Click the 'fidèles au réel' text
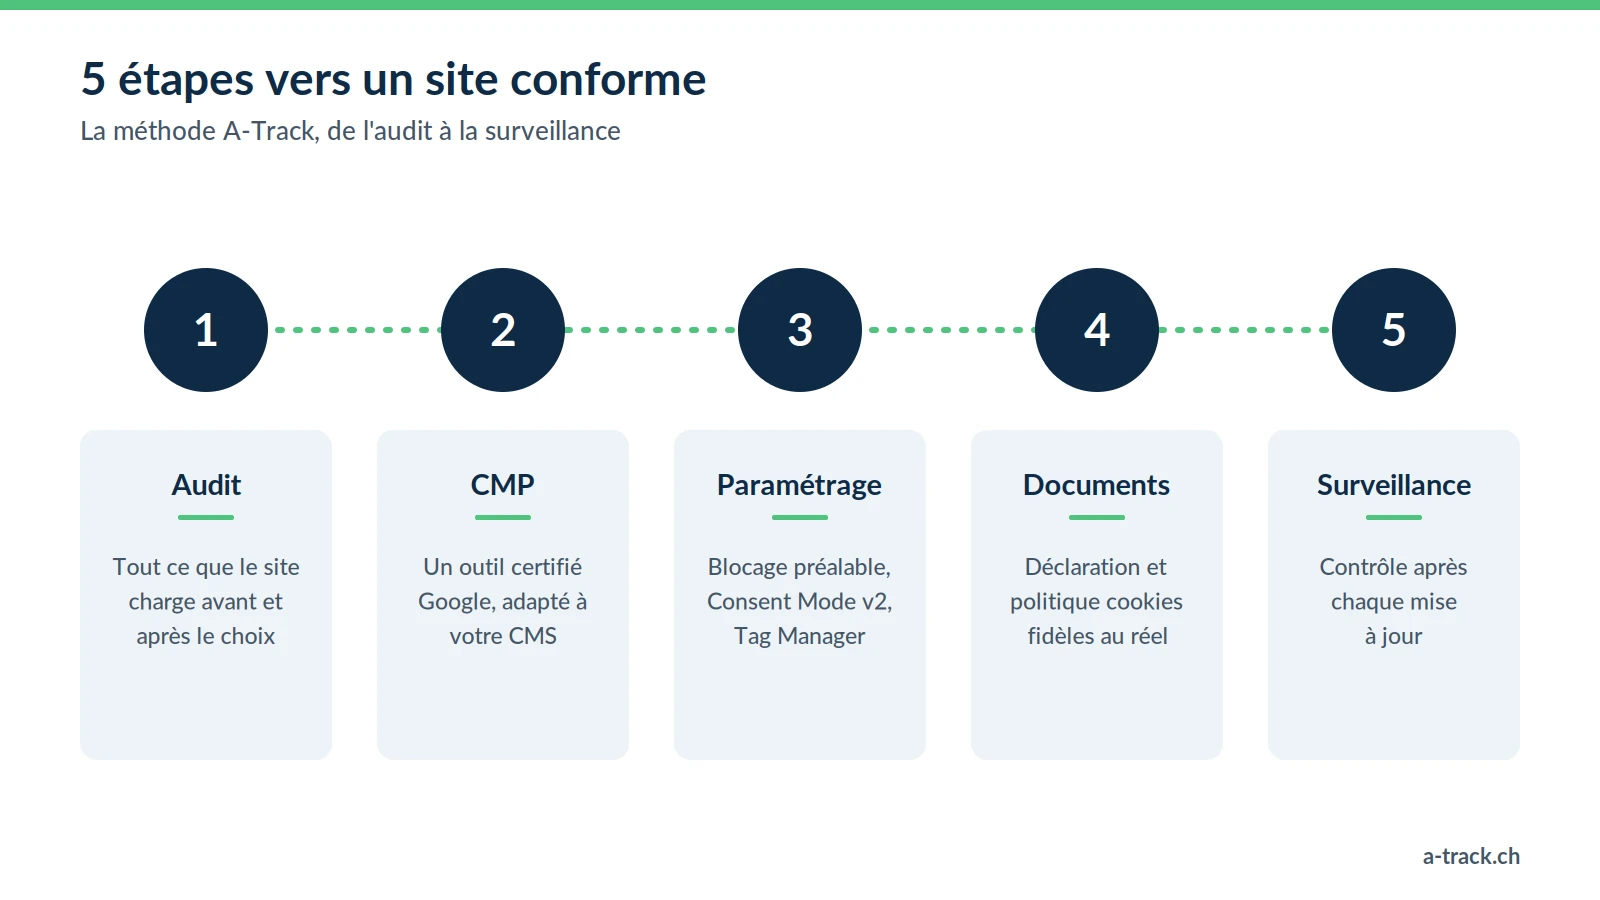 coord(1097,636)
